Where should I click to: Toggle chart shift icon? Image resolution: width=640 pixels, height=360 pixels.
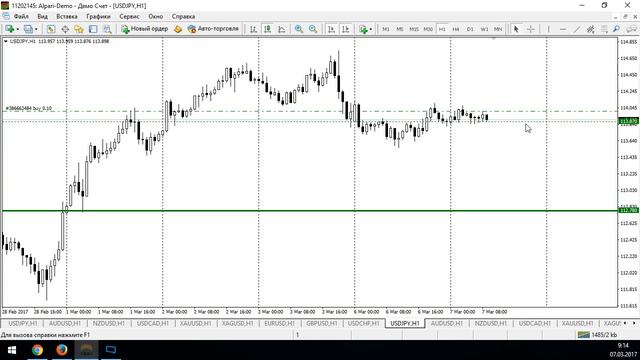coord(345,29)
